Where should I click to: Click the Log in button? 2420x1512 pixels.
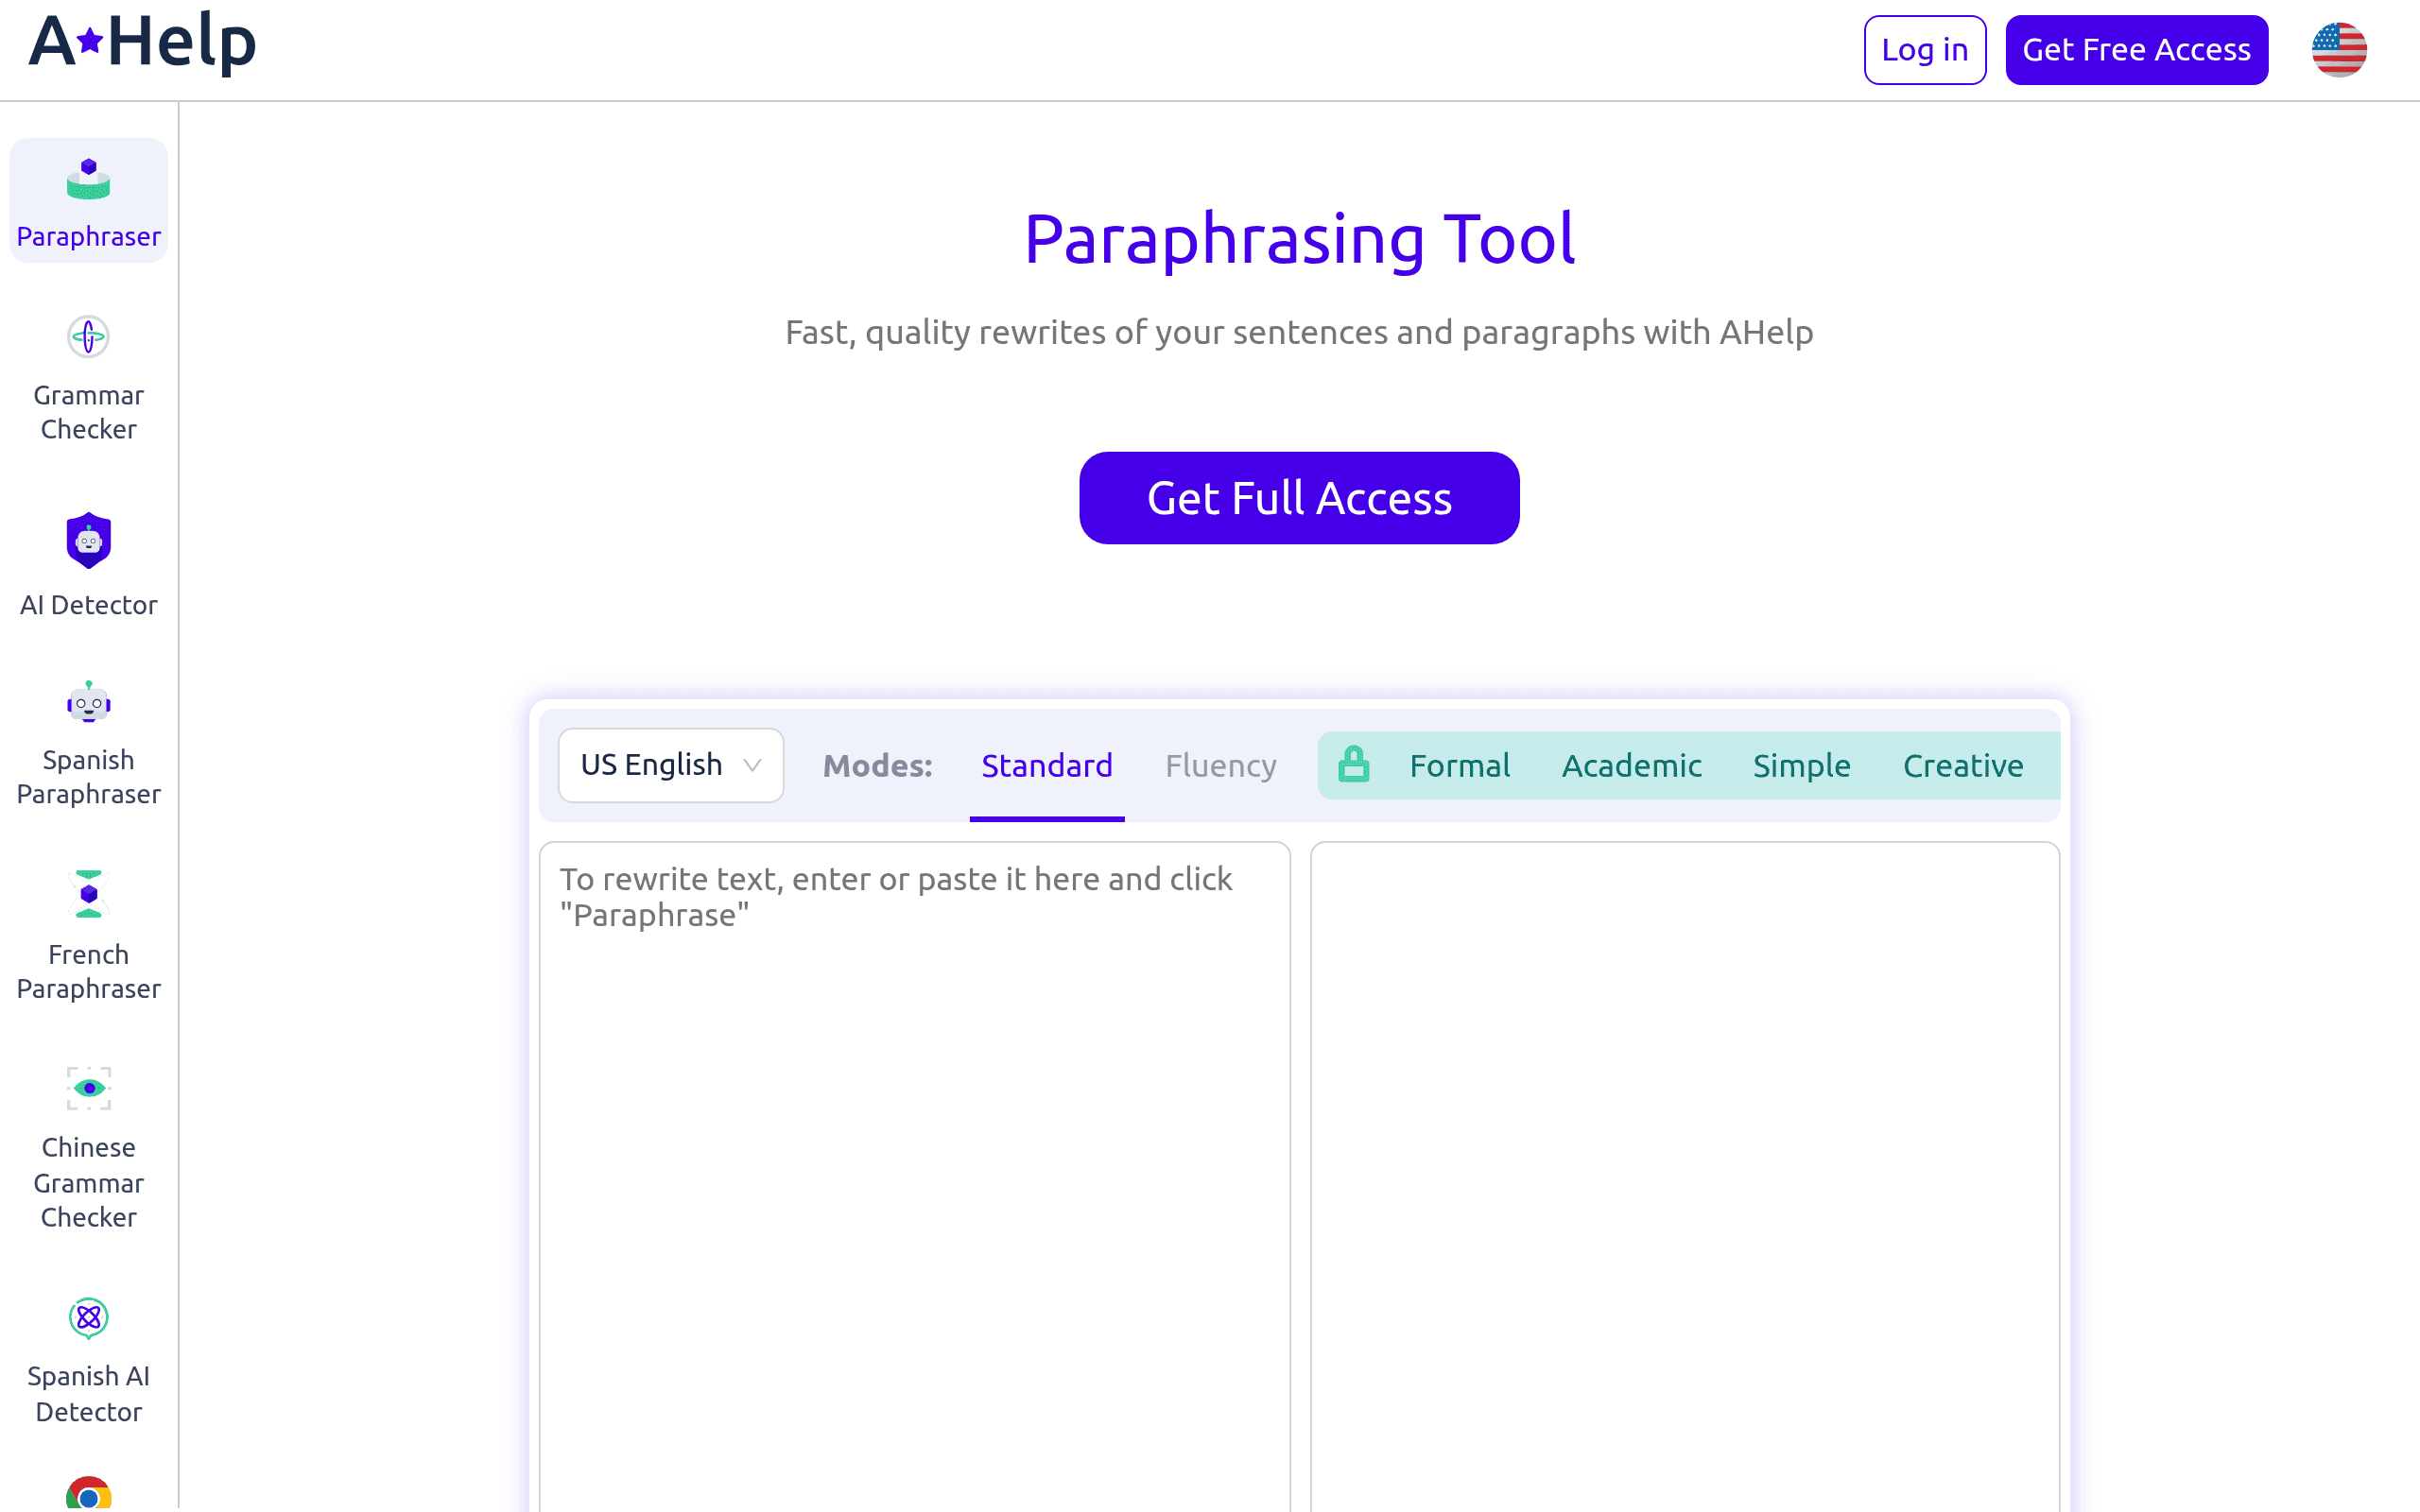[x=1924, y=50]
